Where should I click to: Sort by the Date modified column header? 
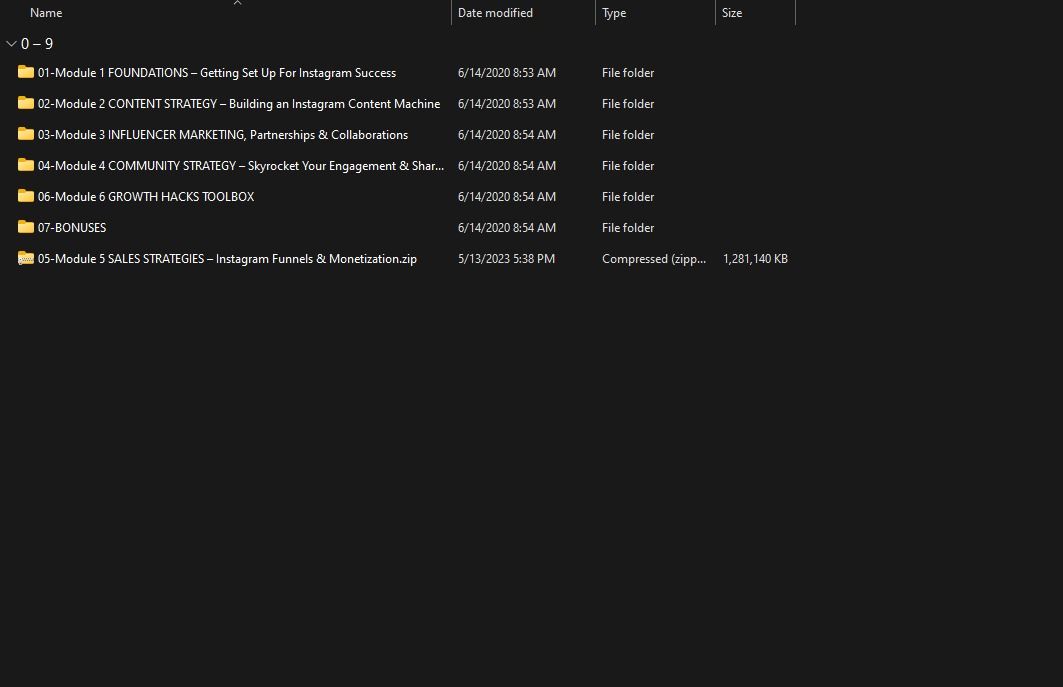(x=495, y=13)
